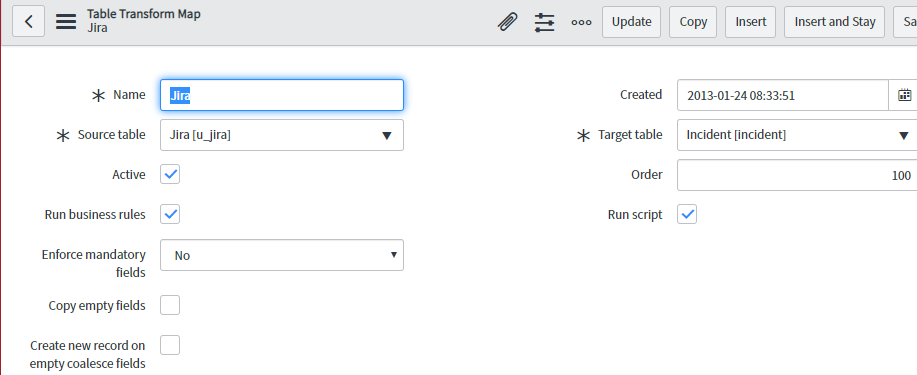The height and width of the screenshot is (375, 917).
Task: Click the Update button
Action: [631, 22]
